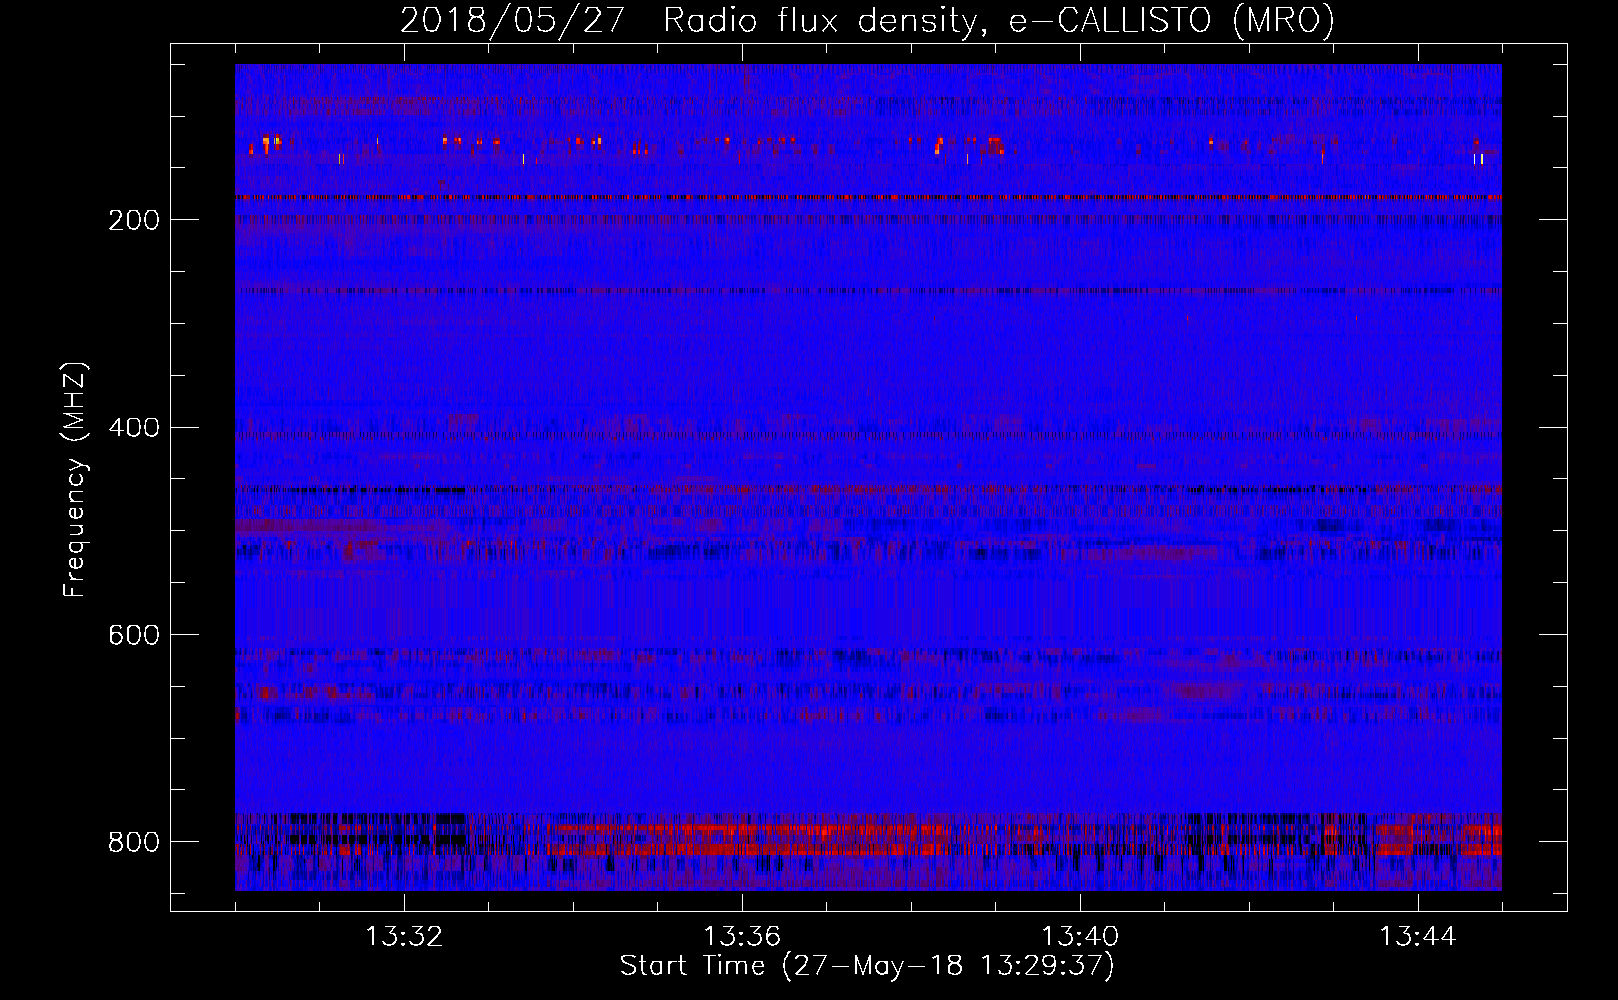
Task: Click the 13:40 time tick label
Action: tap(1080, 937)
